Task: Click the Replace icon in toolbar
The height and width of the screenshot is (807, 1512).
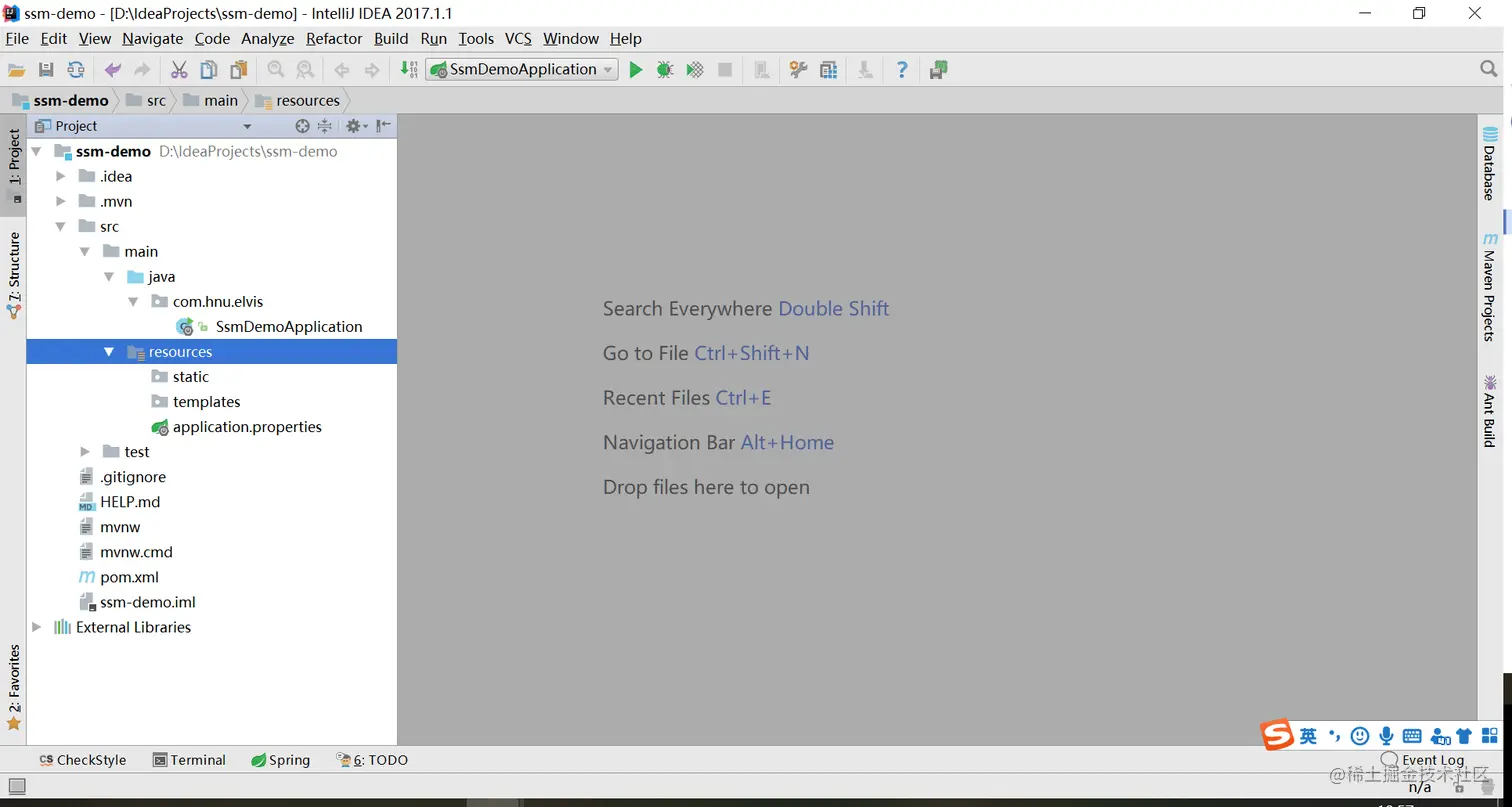Action: pos(305,70)
